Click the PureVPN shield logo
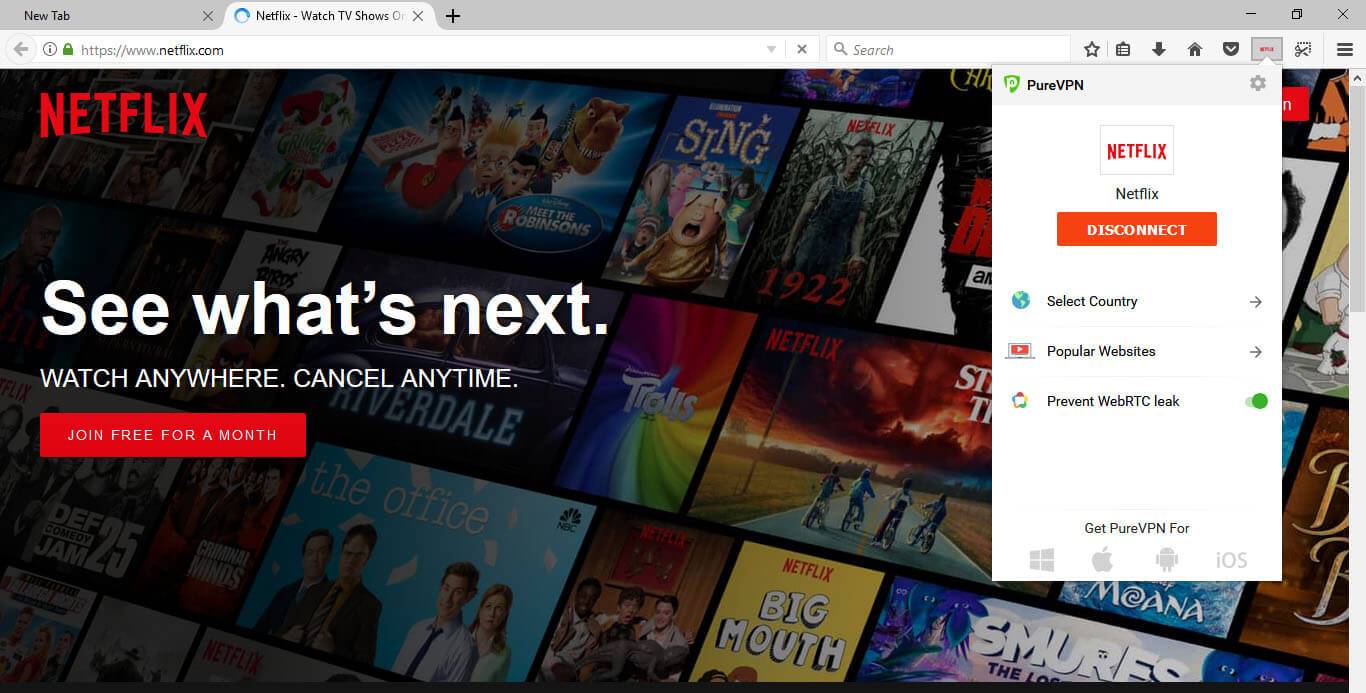The width and height of the screenshot is (1366, 693). tap(1012, 85)
